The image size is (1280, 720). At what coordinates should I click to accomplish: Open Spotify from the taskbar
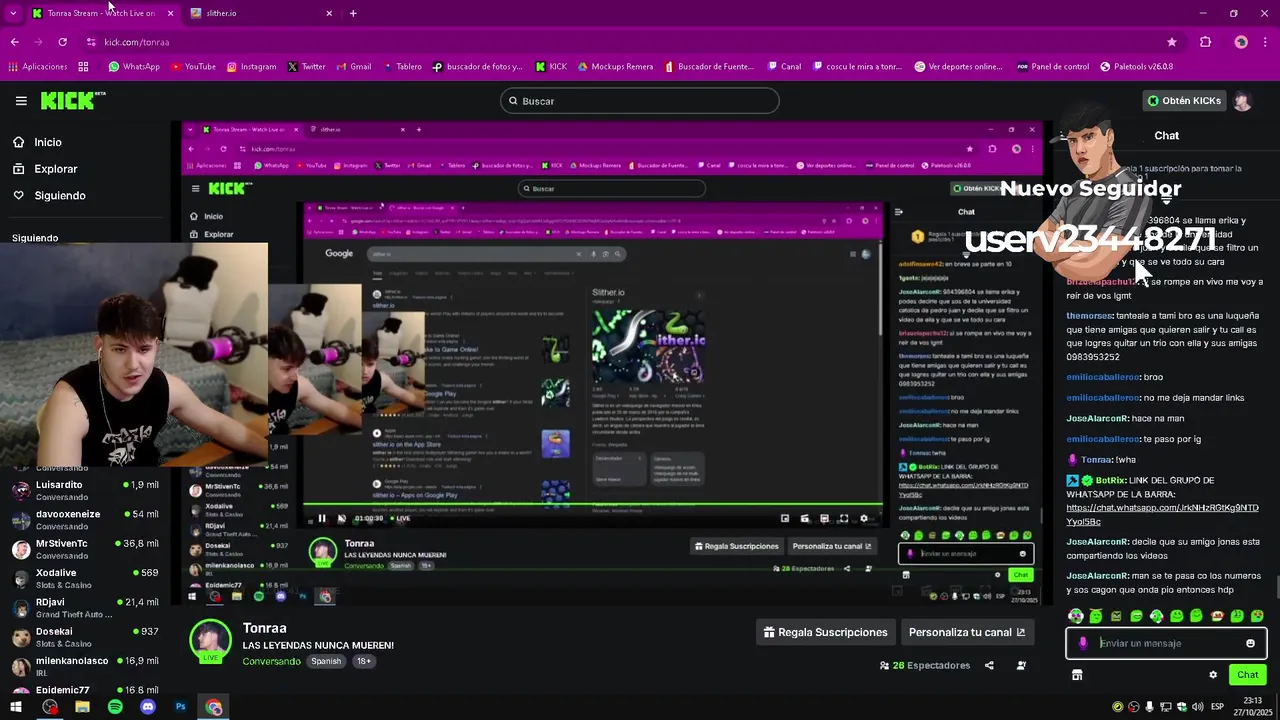[x=115, y=707]
